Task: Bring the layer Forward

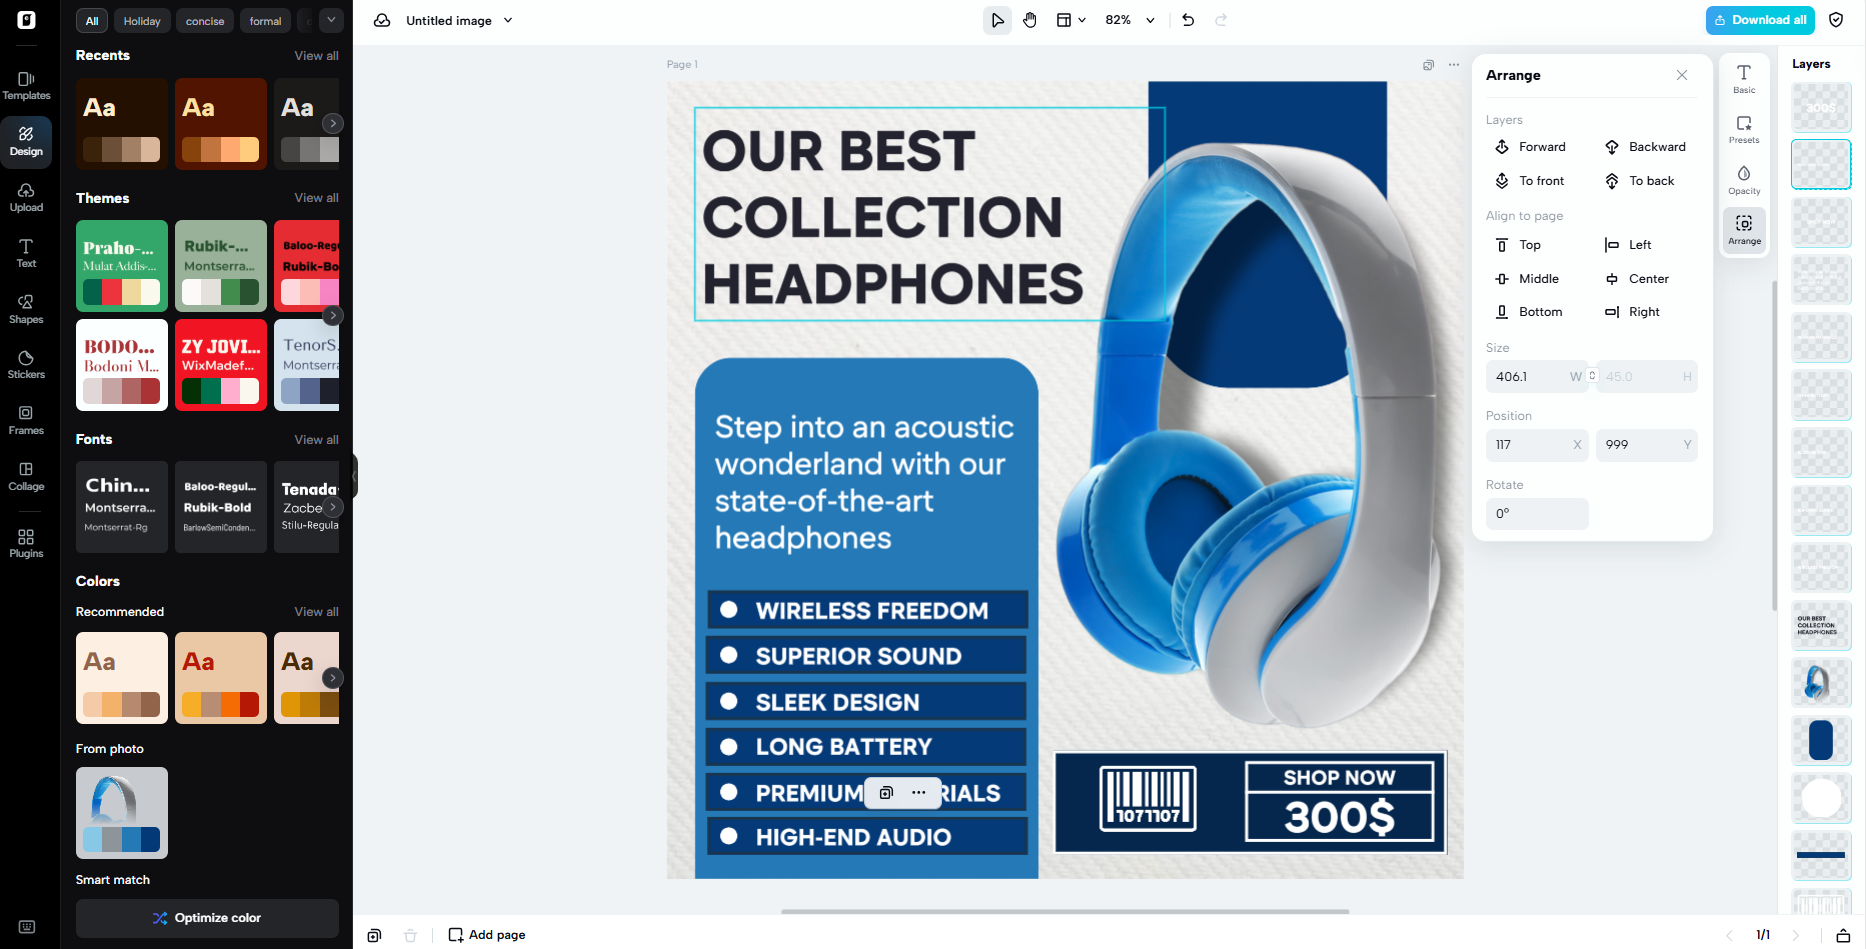Action: (x=1530, y=147)
